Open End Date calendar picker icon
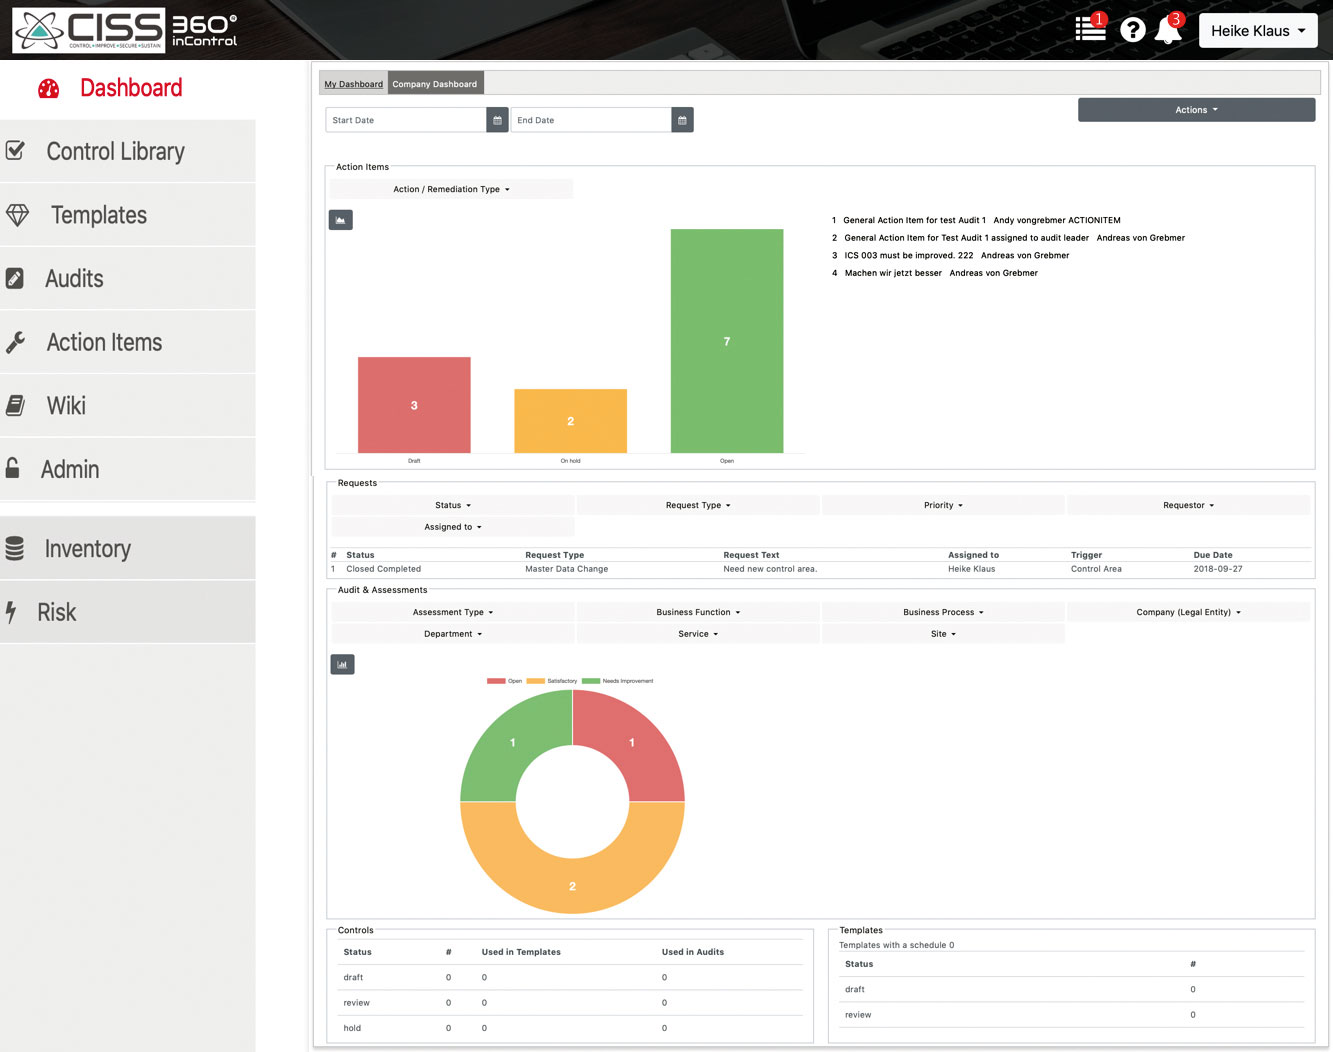The width and height of the screenshot is (1333, 1052). 682,120
